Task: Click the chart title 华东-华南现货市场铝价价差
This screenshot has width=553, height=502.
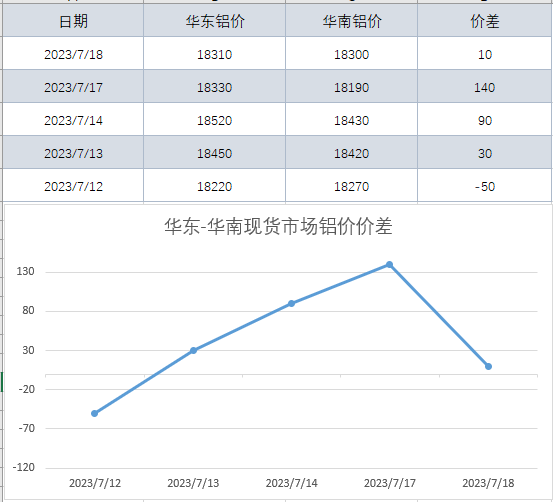Action: coord(278,226)
